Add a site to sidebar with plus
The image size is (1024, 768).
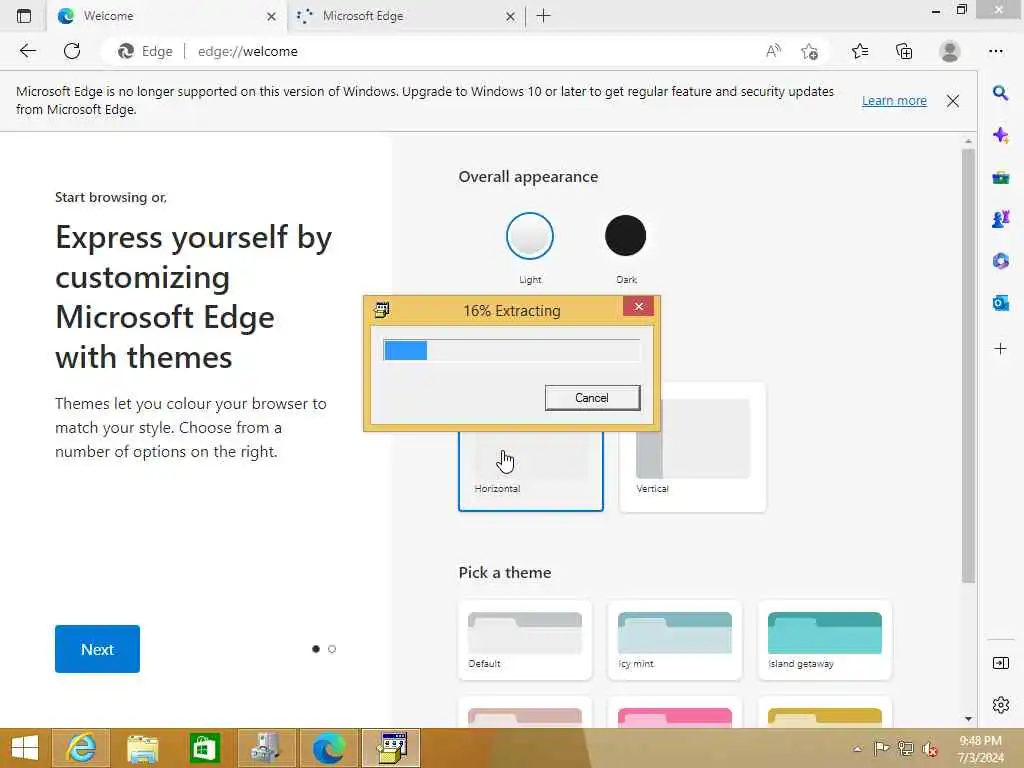coord(1000,349)
